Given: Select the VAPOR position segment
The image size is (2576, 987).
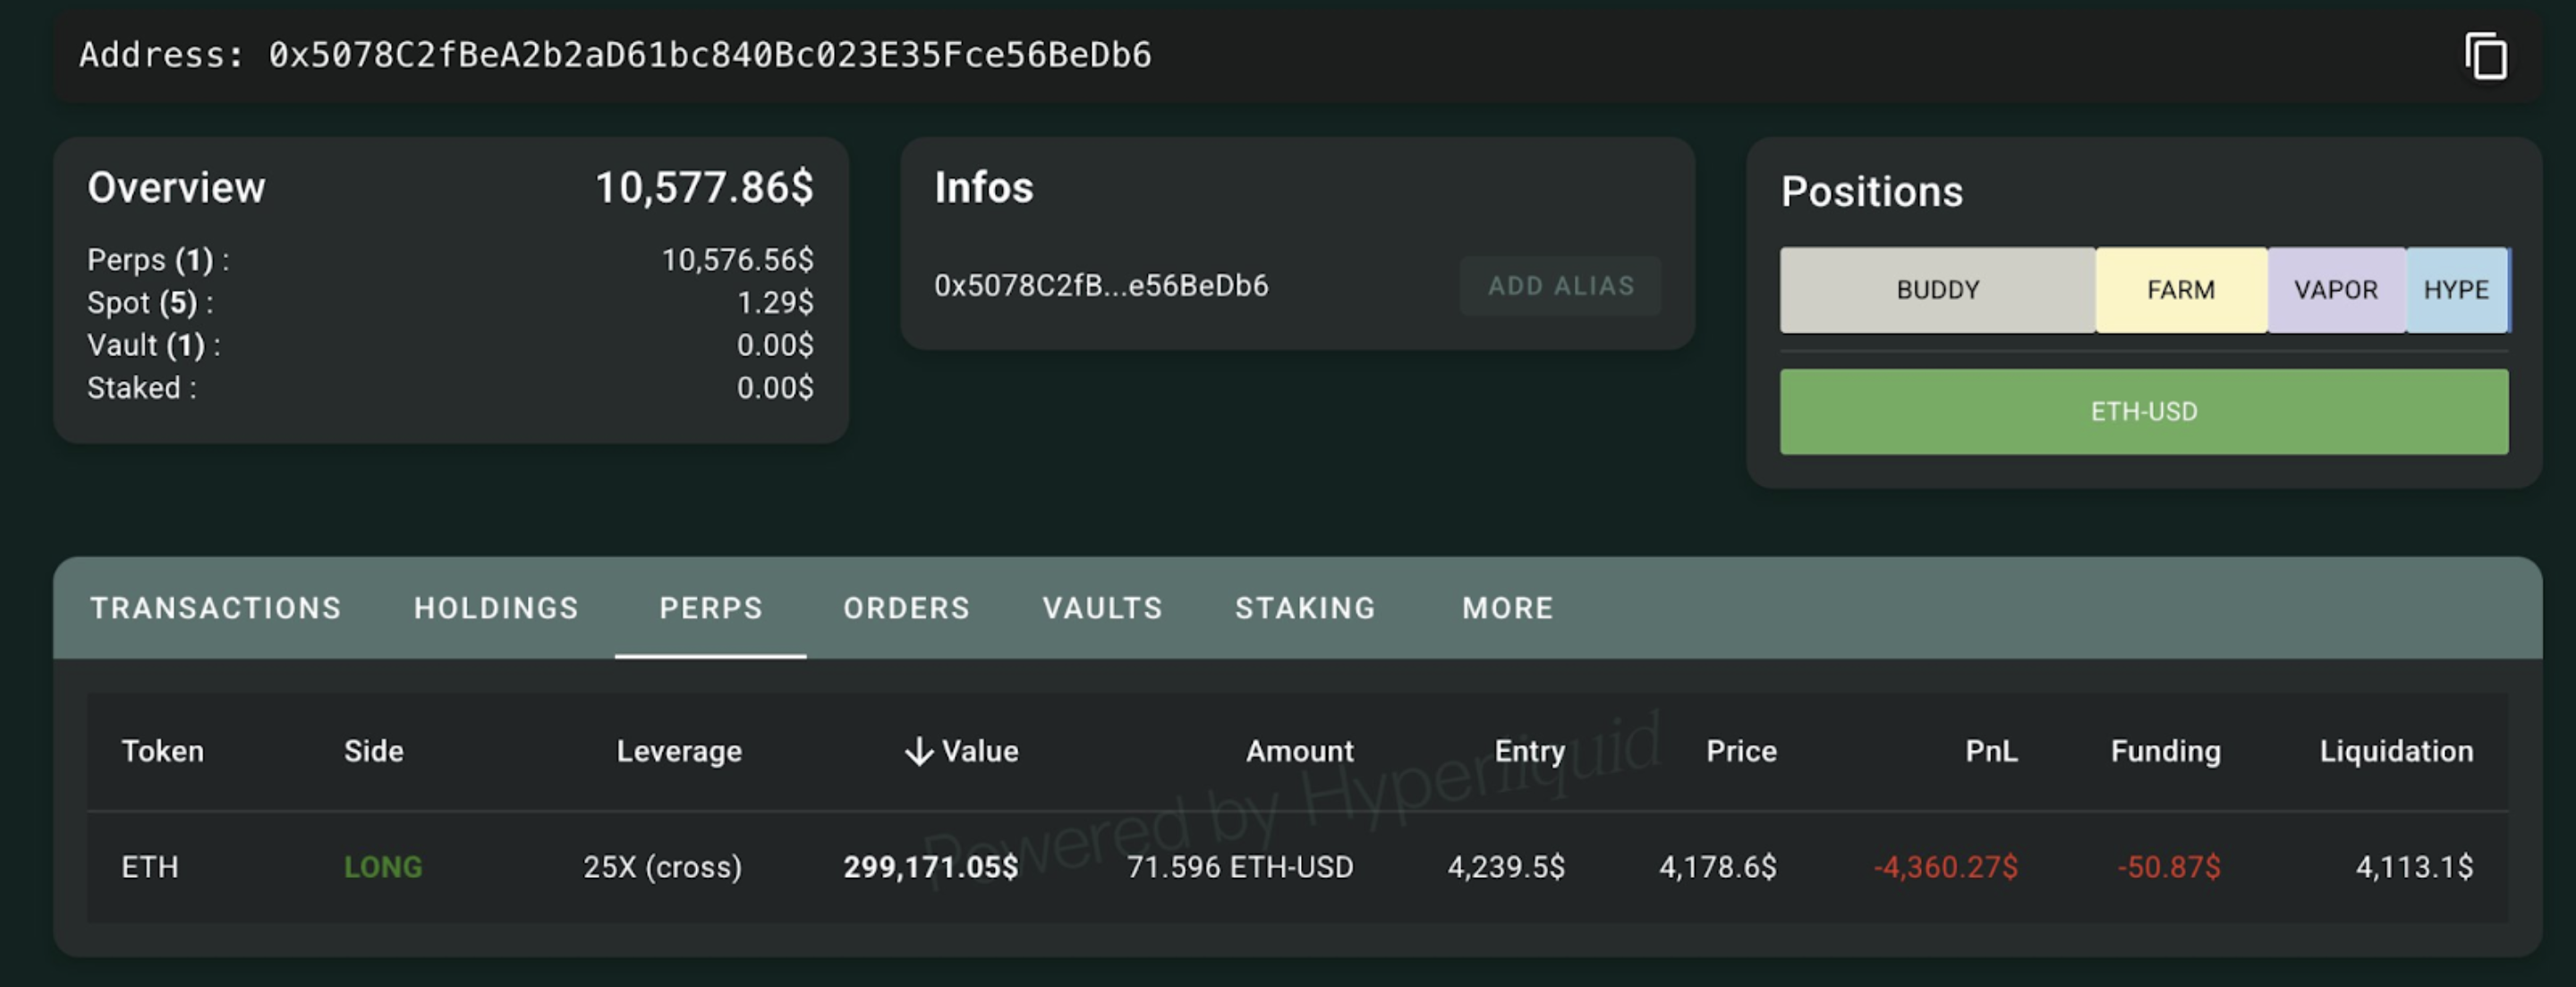Looking at the screenshot, I should click(x=2336, y=290).
